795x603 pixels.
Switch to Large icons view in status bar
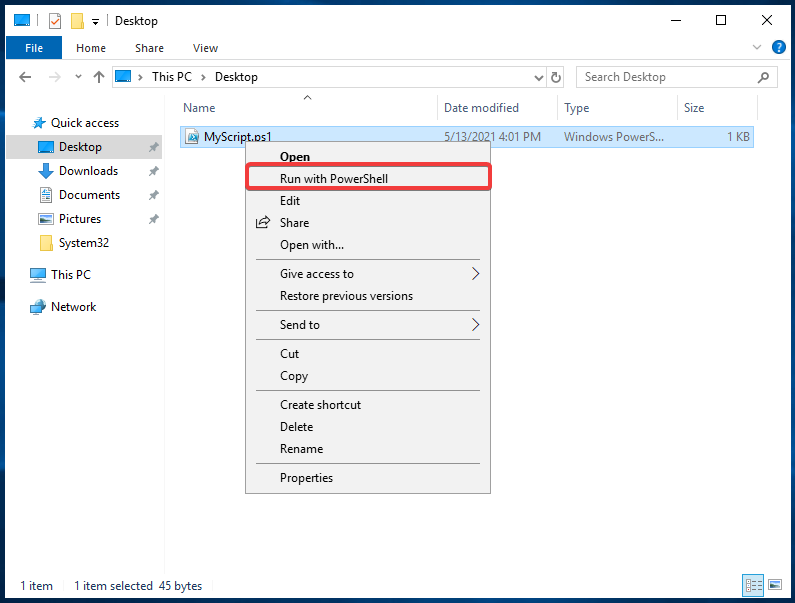(775, 586)
